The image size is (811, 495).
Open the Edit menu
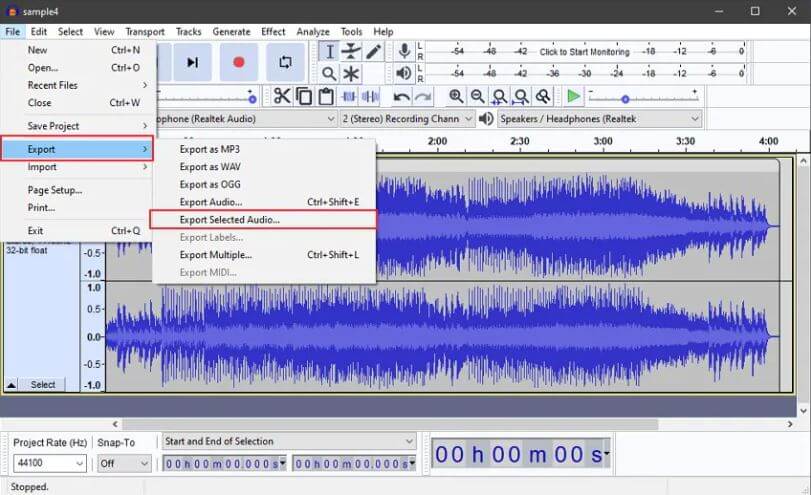(x=39, y=32)
